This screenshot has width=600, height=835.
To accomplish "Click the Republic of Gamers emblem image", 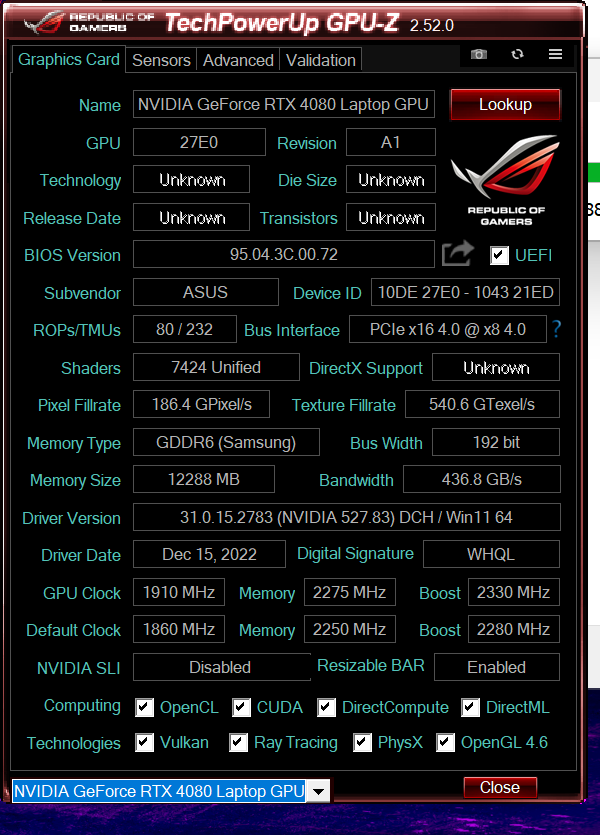I will click(x=505, y=180).
